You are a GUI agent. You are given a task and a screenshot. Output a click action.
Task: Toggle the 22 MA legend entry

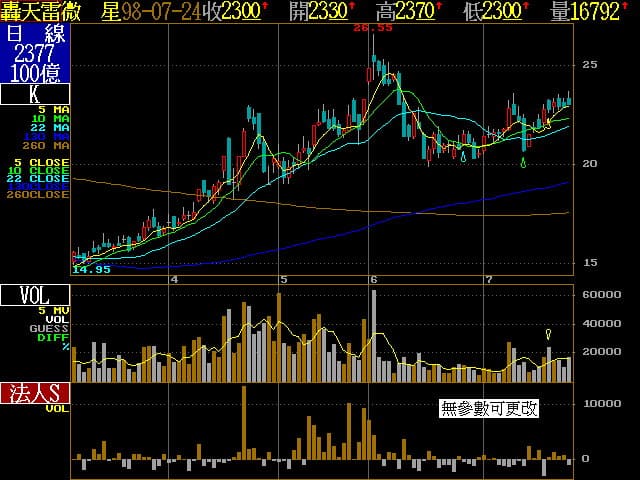click(52, 128)
